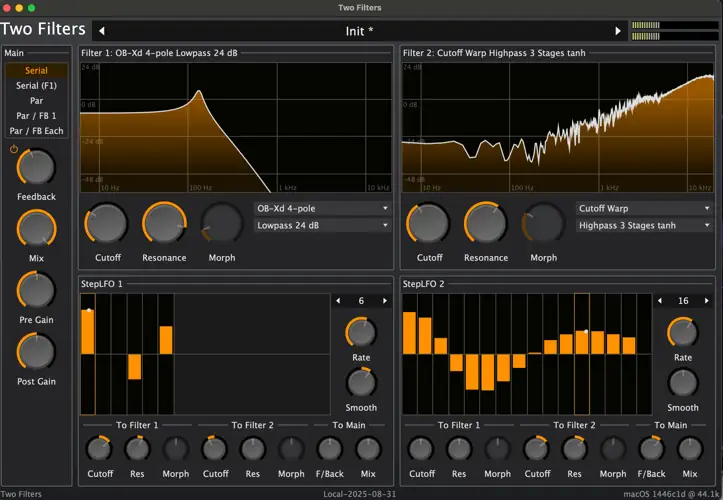The image size is (723, 500).
Task: Click the StepLFO 2 Smooth knob
Action: coord(683,382)
